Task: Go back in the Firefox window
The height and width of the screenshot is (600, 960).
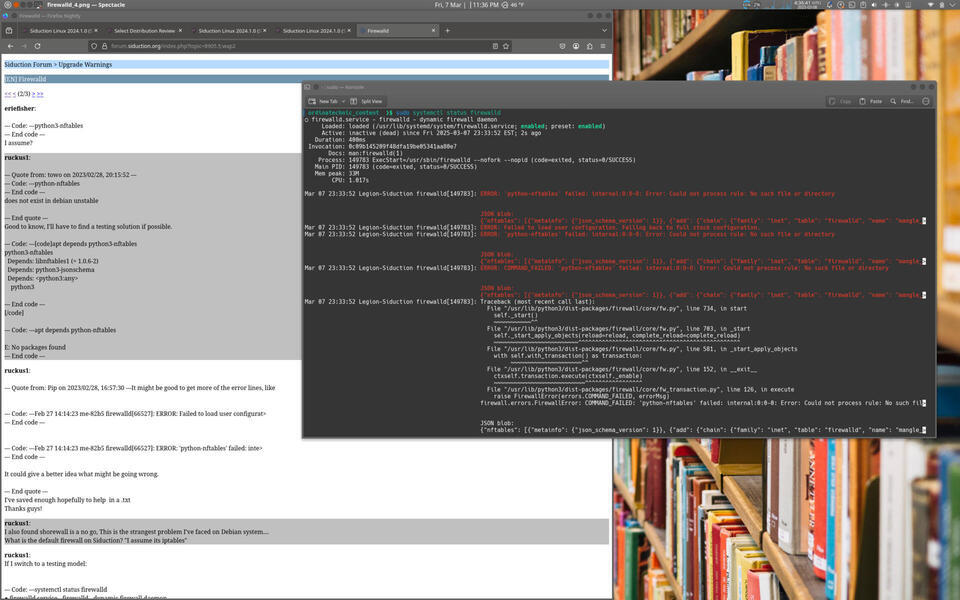Action: click(x=10, y=46)
